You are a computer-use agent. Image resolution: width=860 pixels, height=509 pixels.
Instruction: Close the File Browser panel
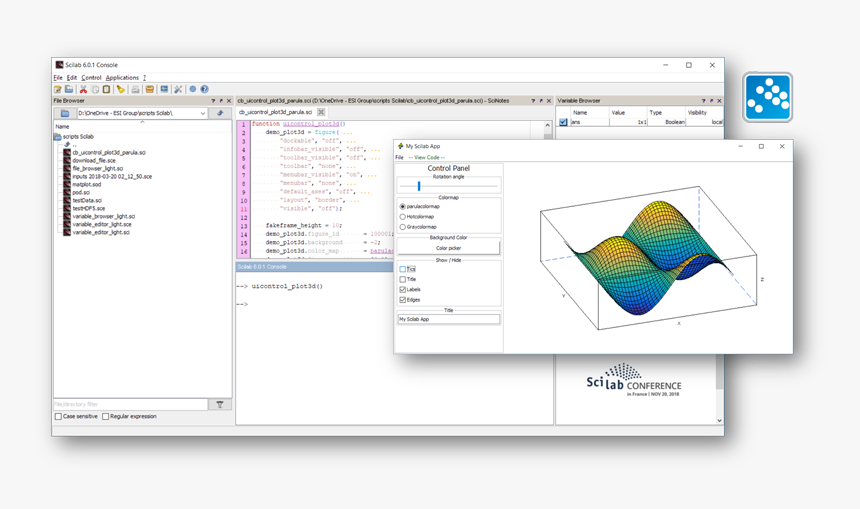click(229, 101)
